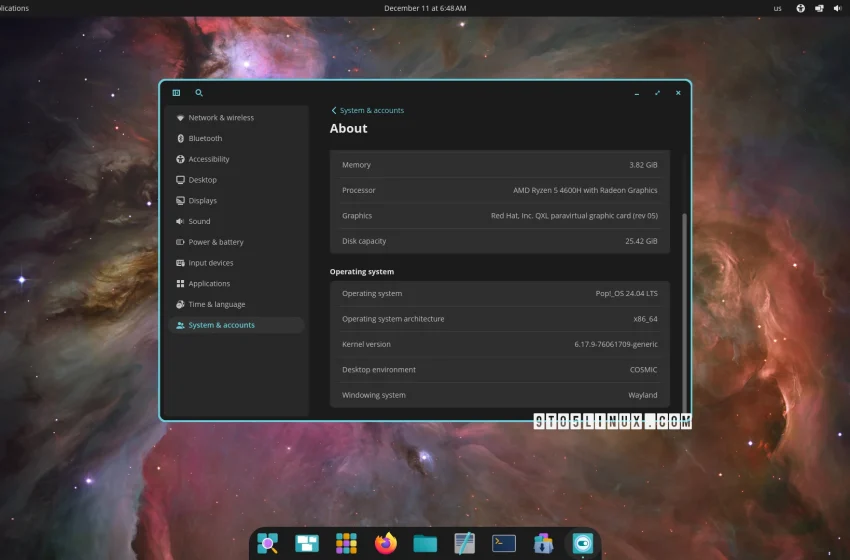Image resolution: width=850 pixels, height=560 pixels.
Task: Click the Wi-Fi icon beside Network & wireless
Action: click(x=180, y=118)
